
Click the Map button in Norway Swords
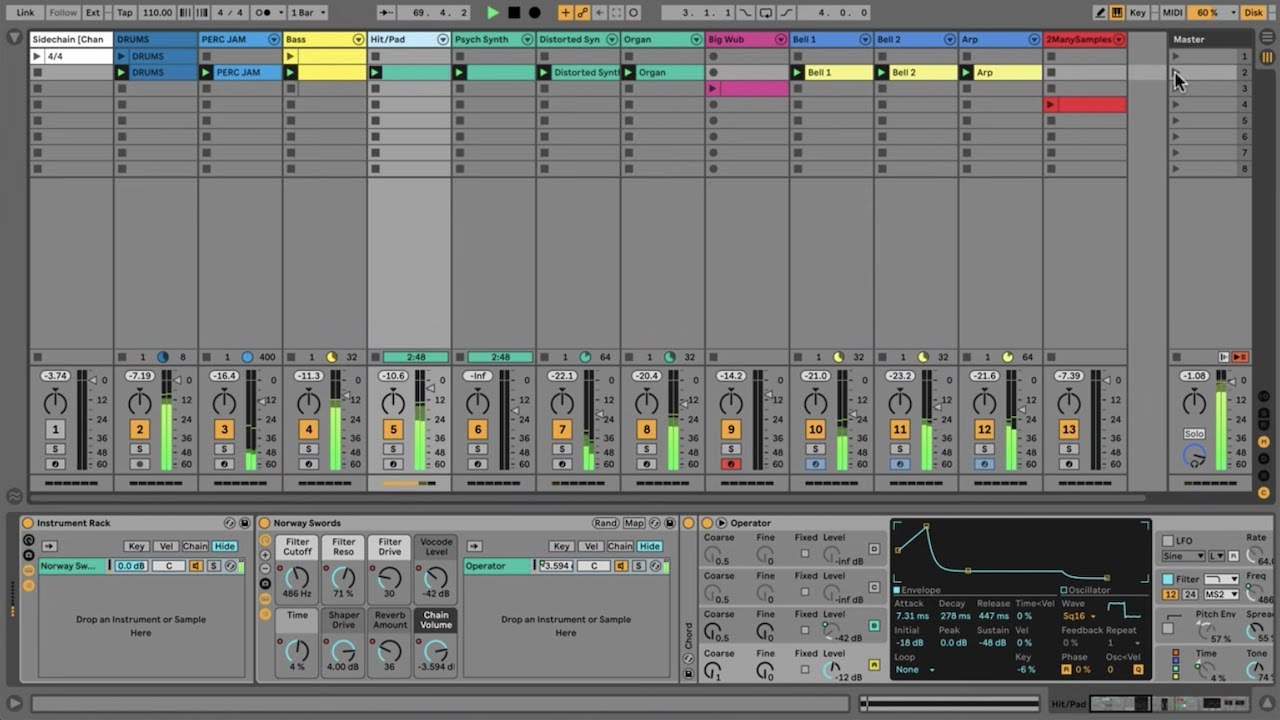[x=634, y=523]
